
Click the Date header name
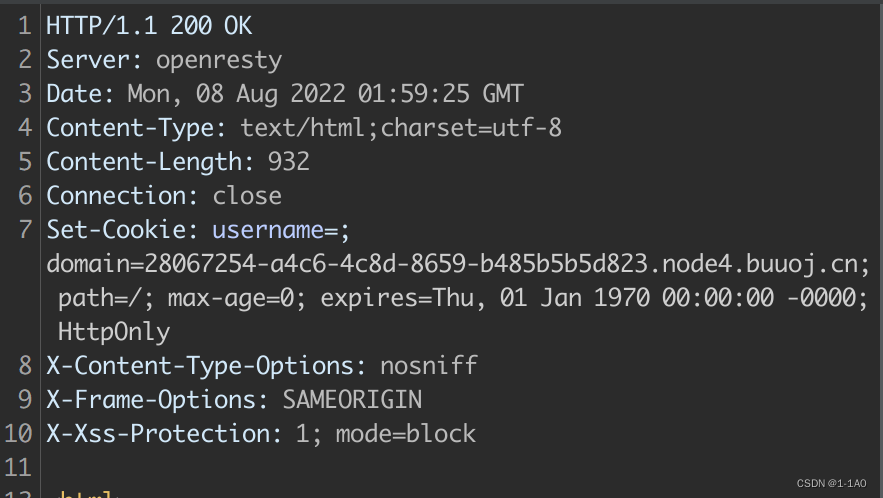pos(79,94)
